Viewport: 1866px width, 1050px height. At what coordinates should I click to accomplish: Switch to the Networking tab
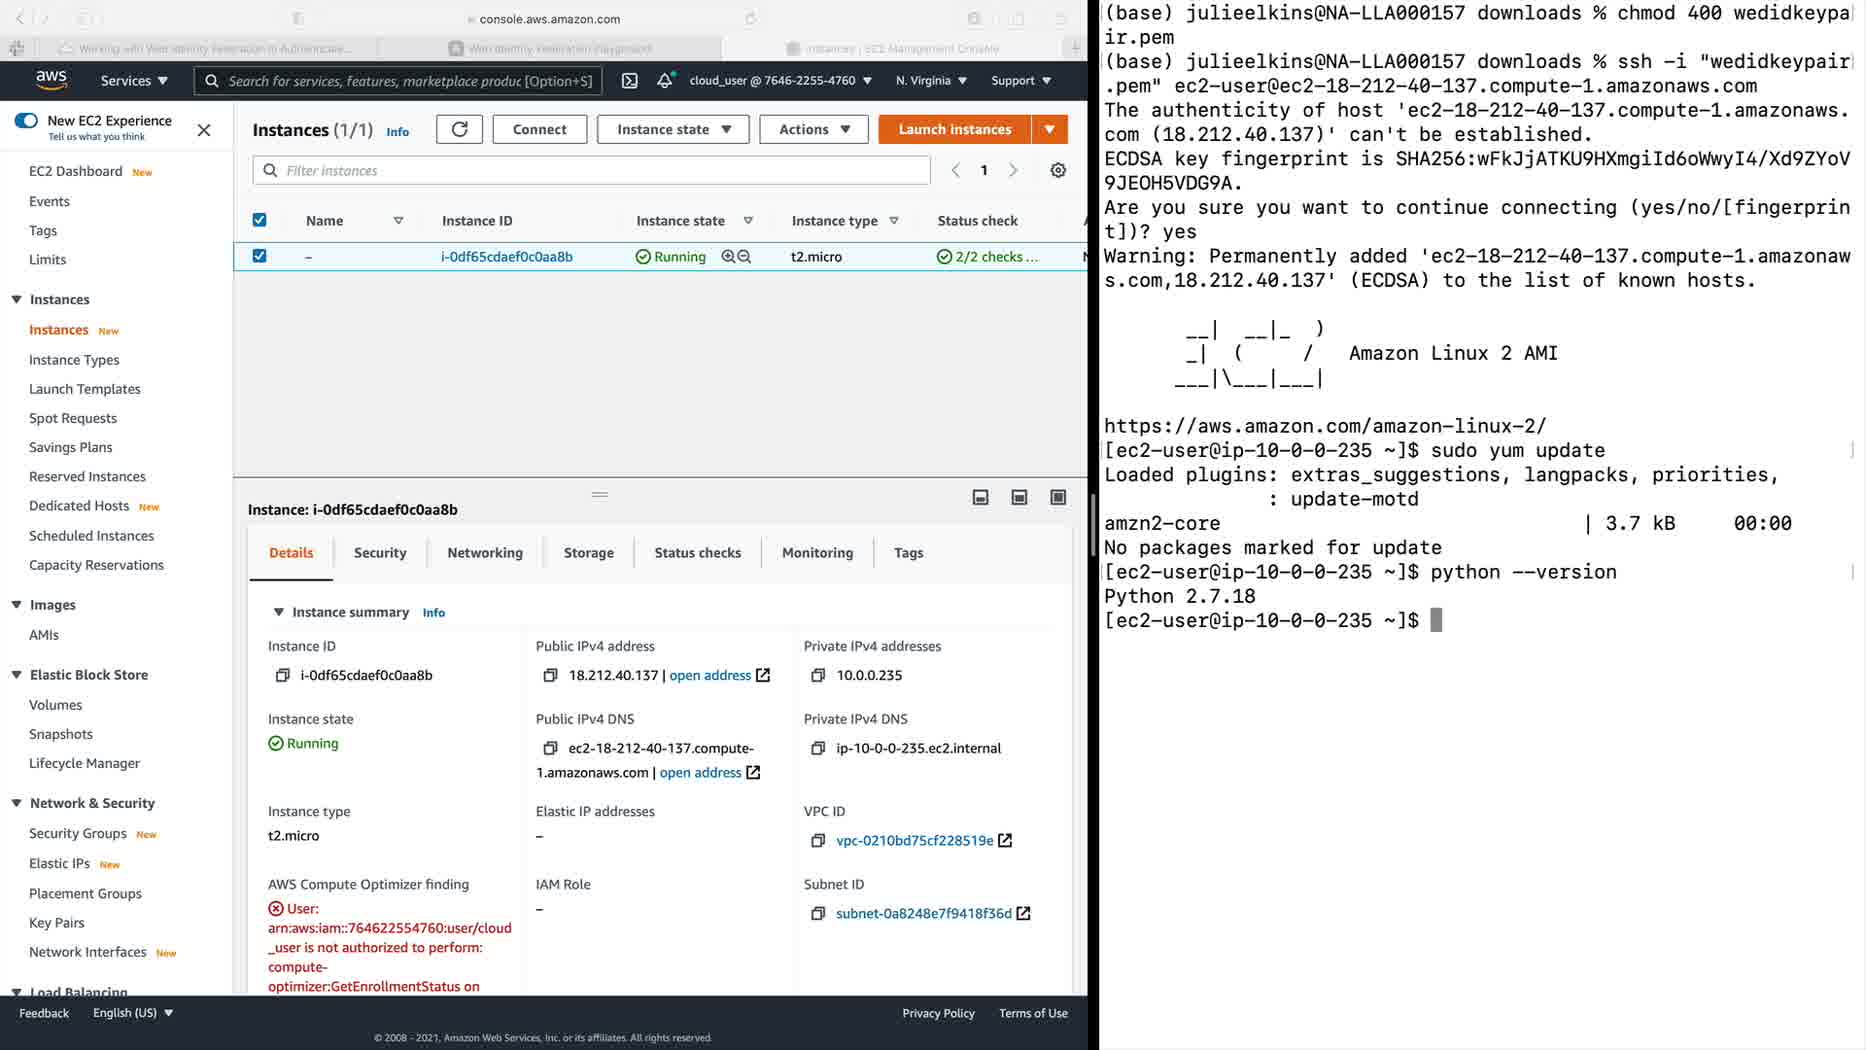click(x=485, y=553)
